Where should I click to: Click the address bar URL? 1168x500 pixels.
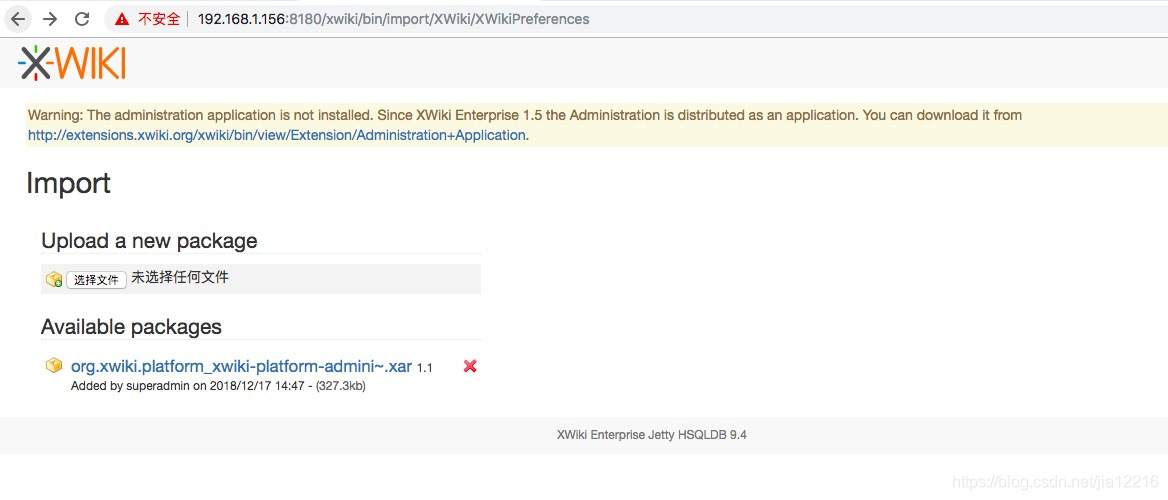393,19
